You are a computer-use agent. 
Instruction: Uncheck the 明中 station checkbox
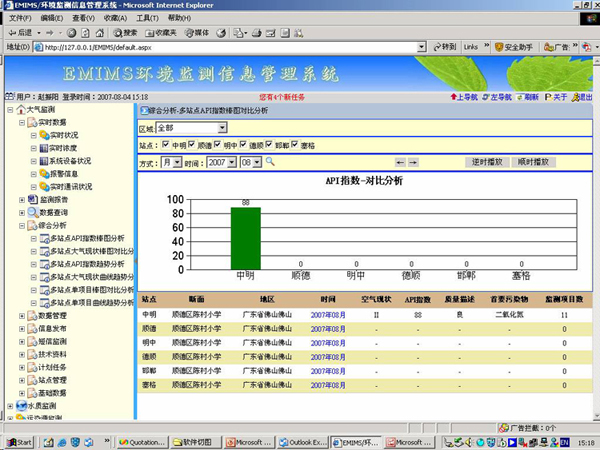tap(217, 144)
